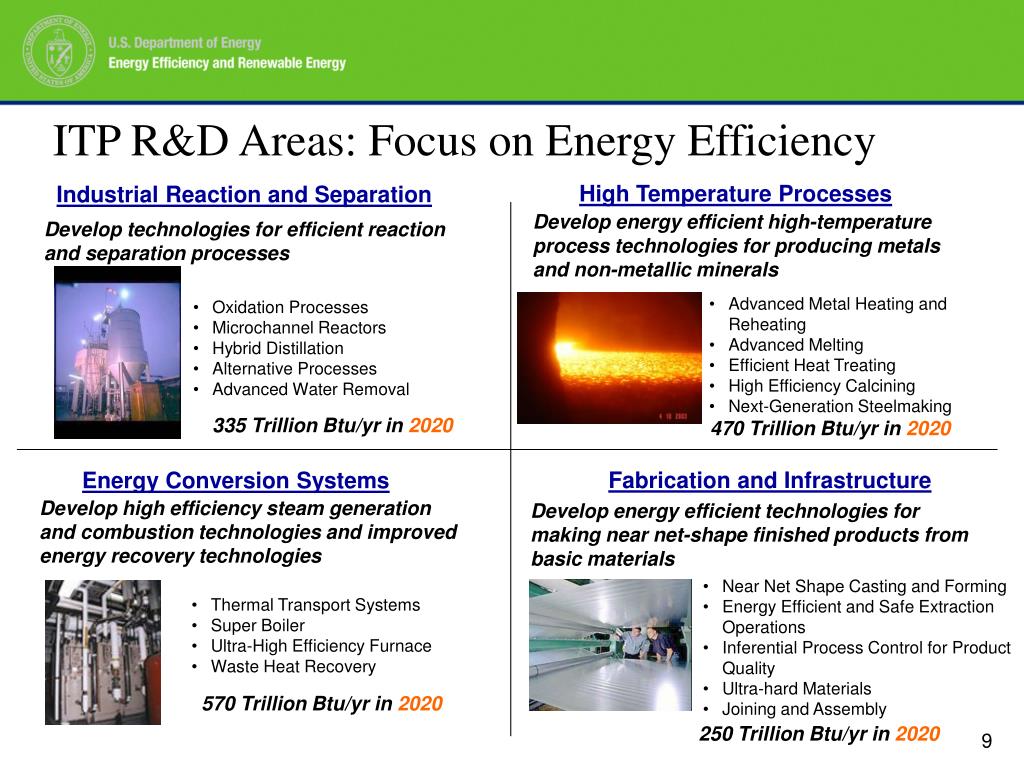Select the industrial silo tower photo
This screenshot has height=768, width=1024.
coord(118,353)
